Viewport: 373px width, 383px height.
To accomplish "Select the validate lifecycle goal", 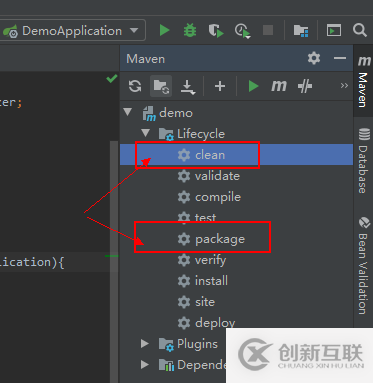I will pos(236,176).
